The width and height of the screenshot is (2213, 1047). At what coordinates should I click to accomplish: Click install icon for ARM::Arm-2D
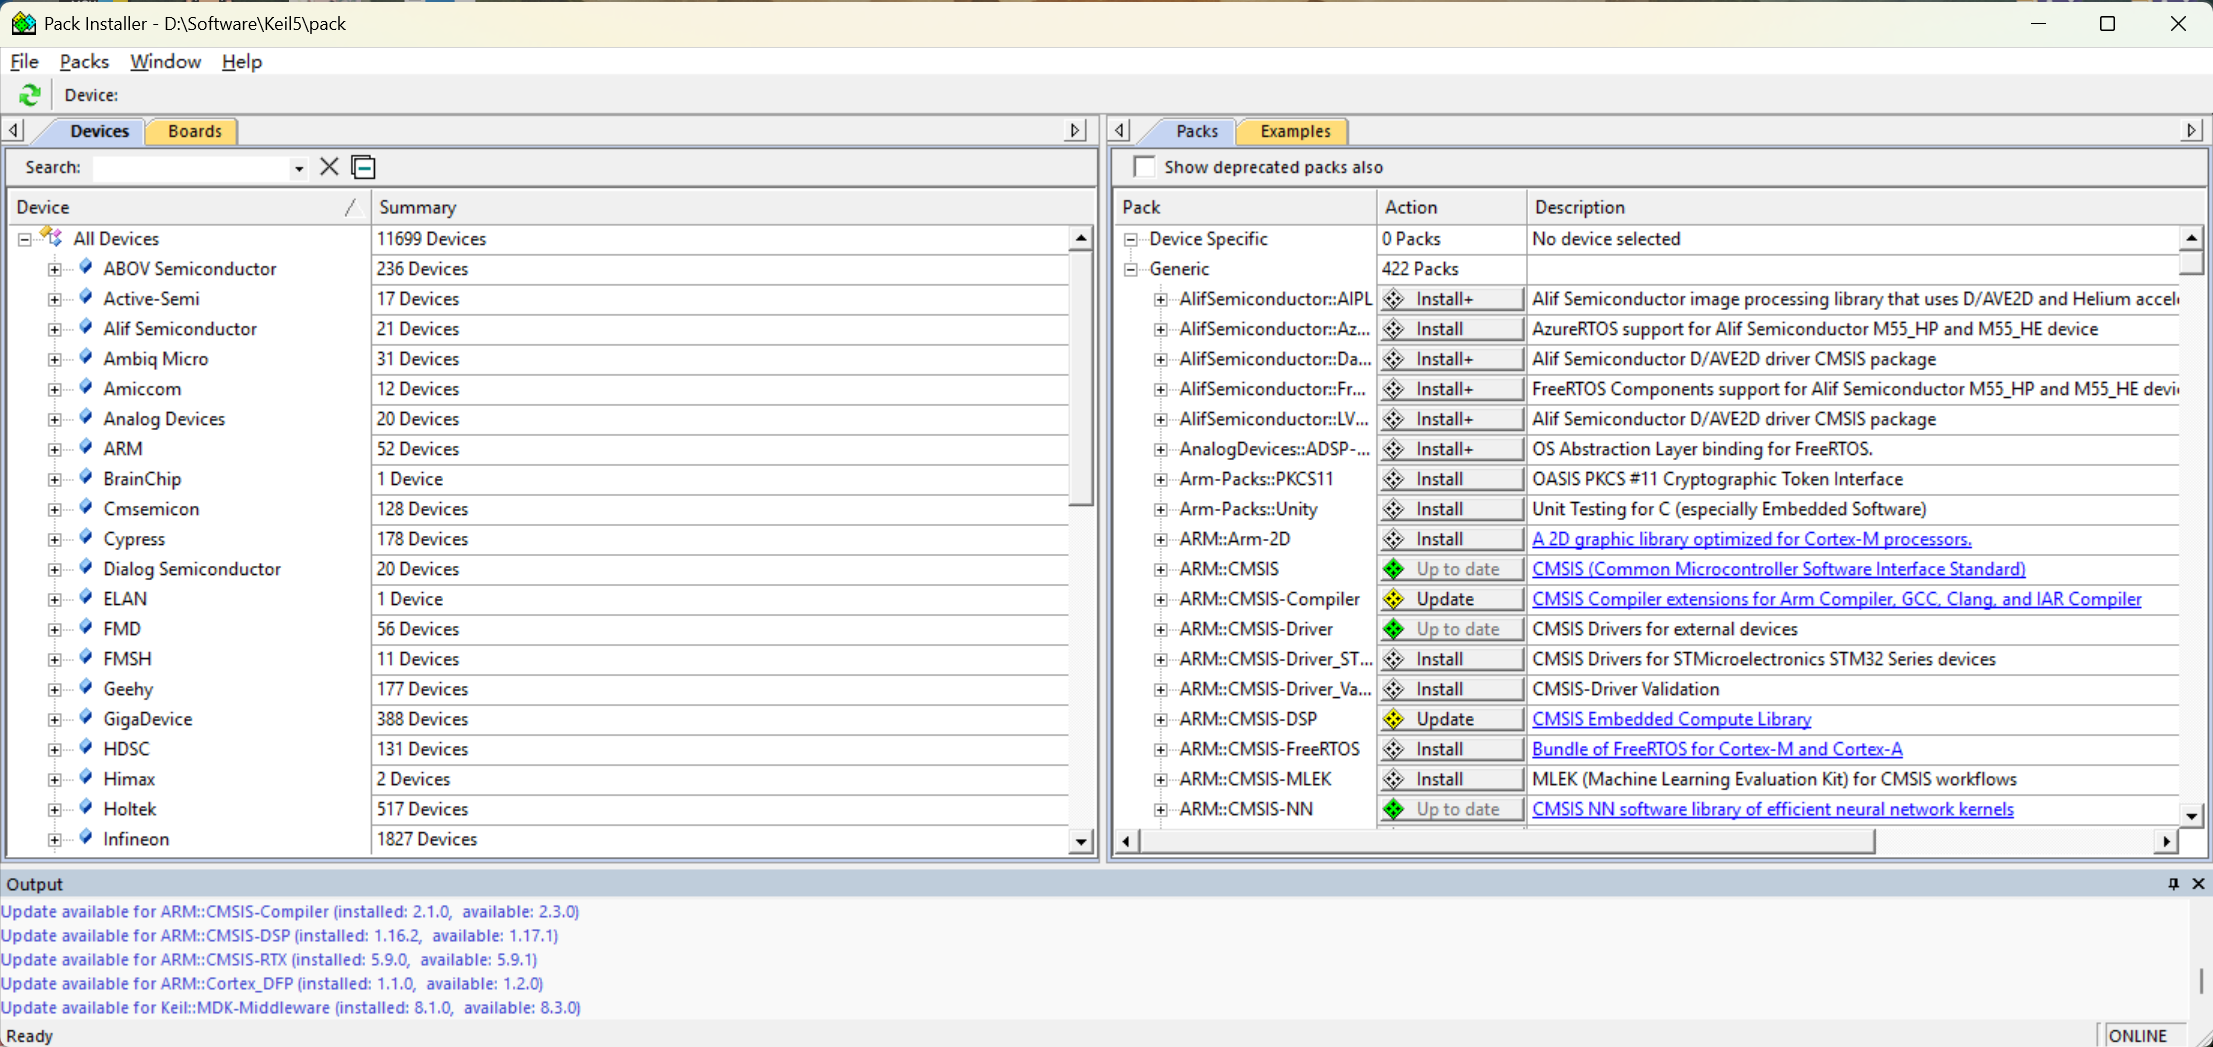click(1394, 539)
